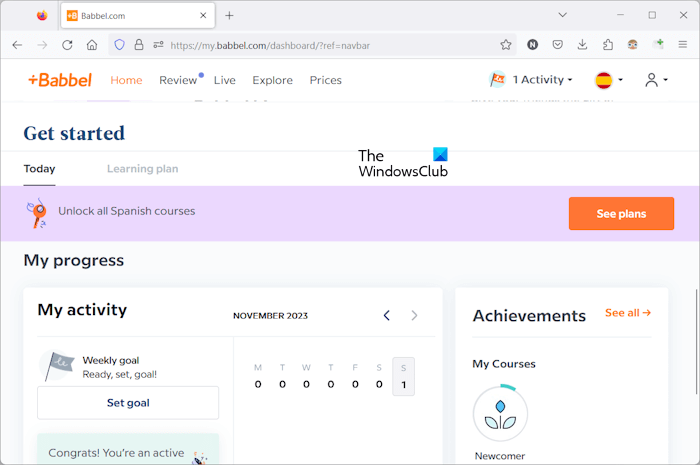Open the Review nav item
700x465 pixels.
tap(178, 80)
